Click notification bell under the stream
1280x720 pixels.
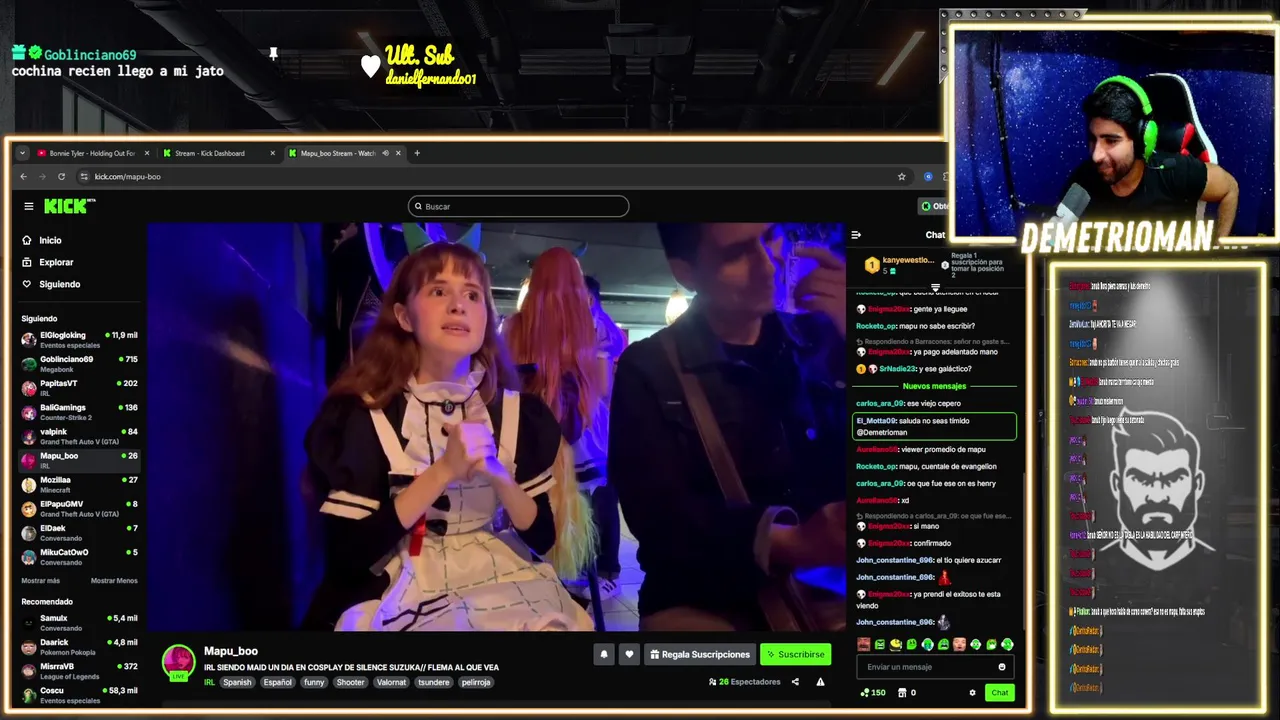(604, 654)
